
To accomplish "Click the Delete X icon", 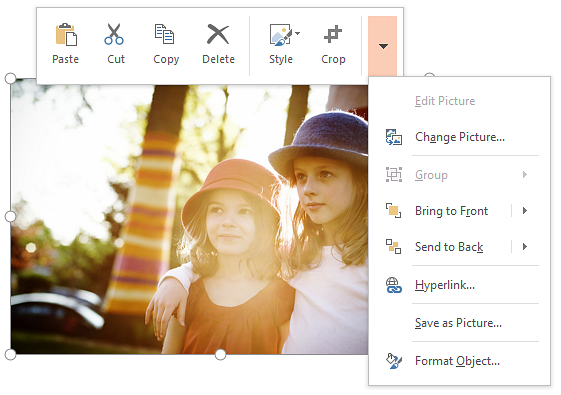I will click(x=218, y=34).
